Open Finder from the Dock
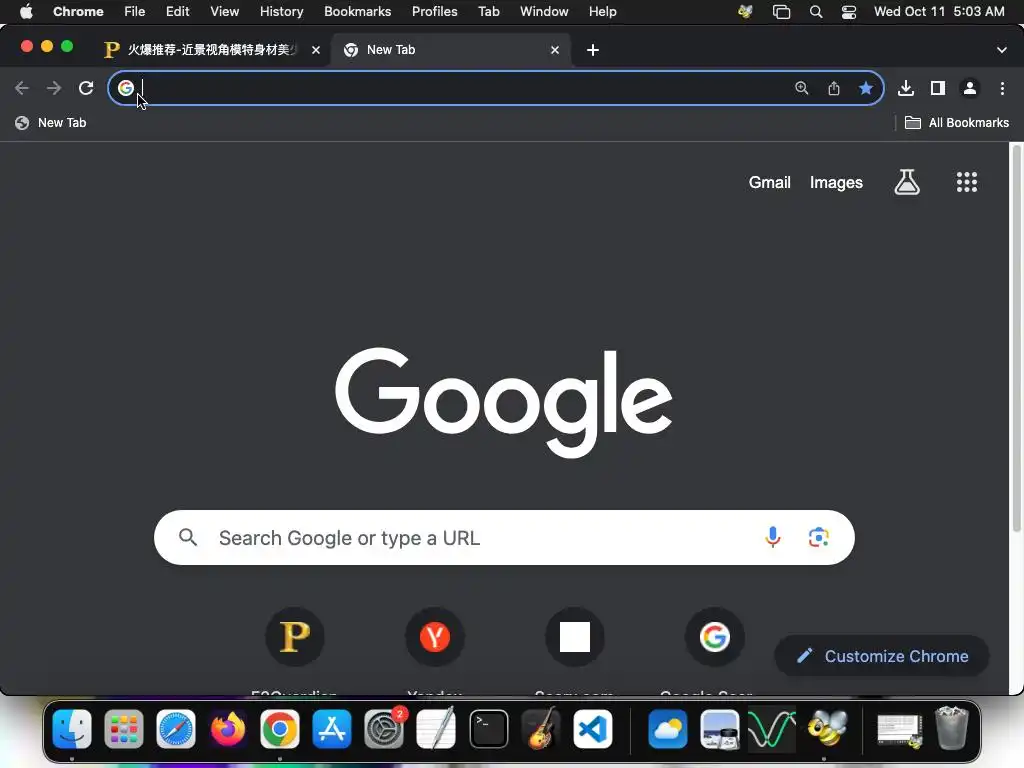 click(x=72, y=729)
